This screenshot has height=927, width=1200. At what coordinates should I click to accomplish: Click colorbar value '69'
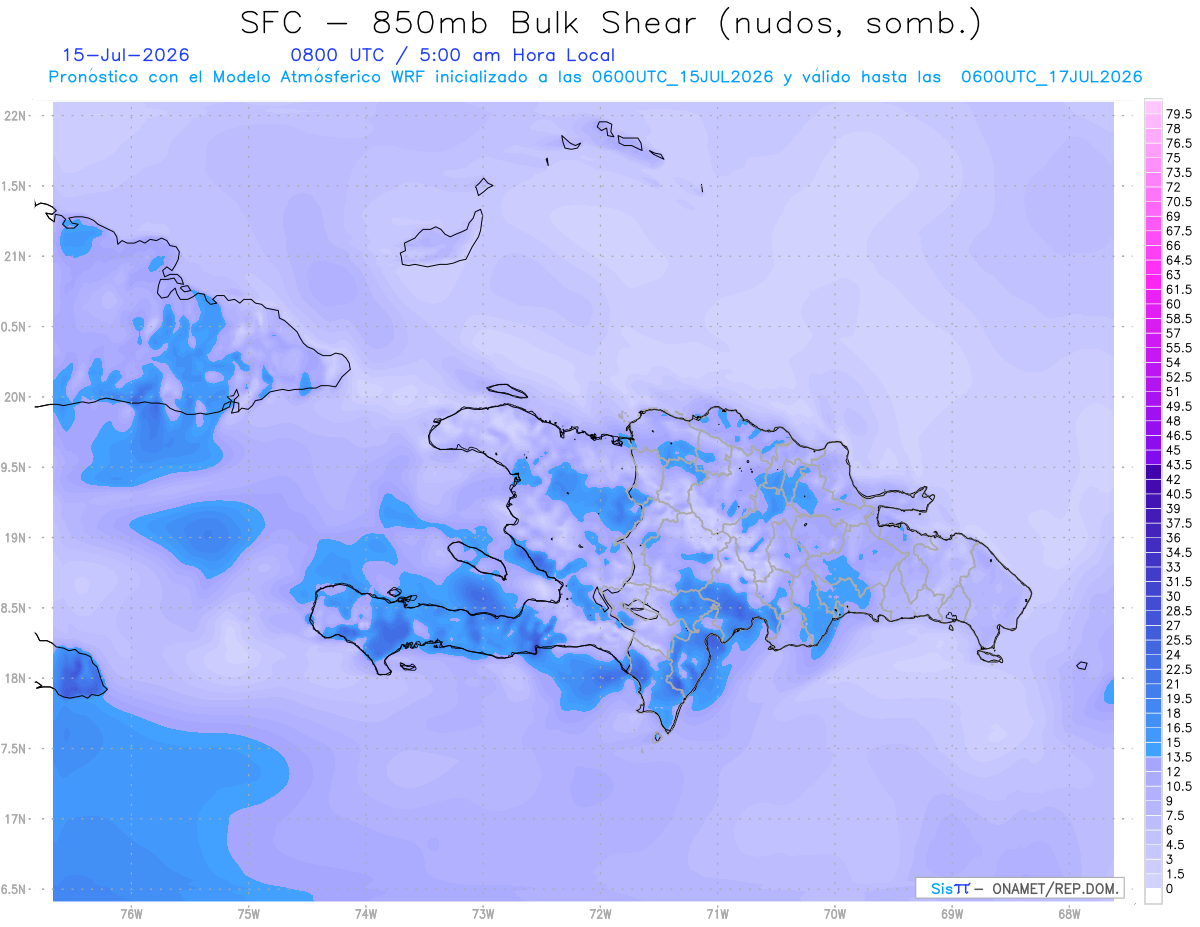pyautogui.click(x=1173, y=217)
